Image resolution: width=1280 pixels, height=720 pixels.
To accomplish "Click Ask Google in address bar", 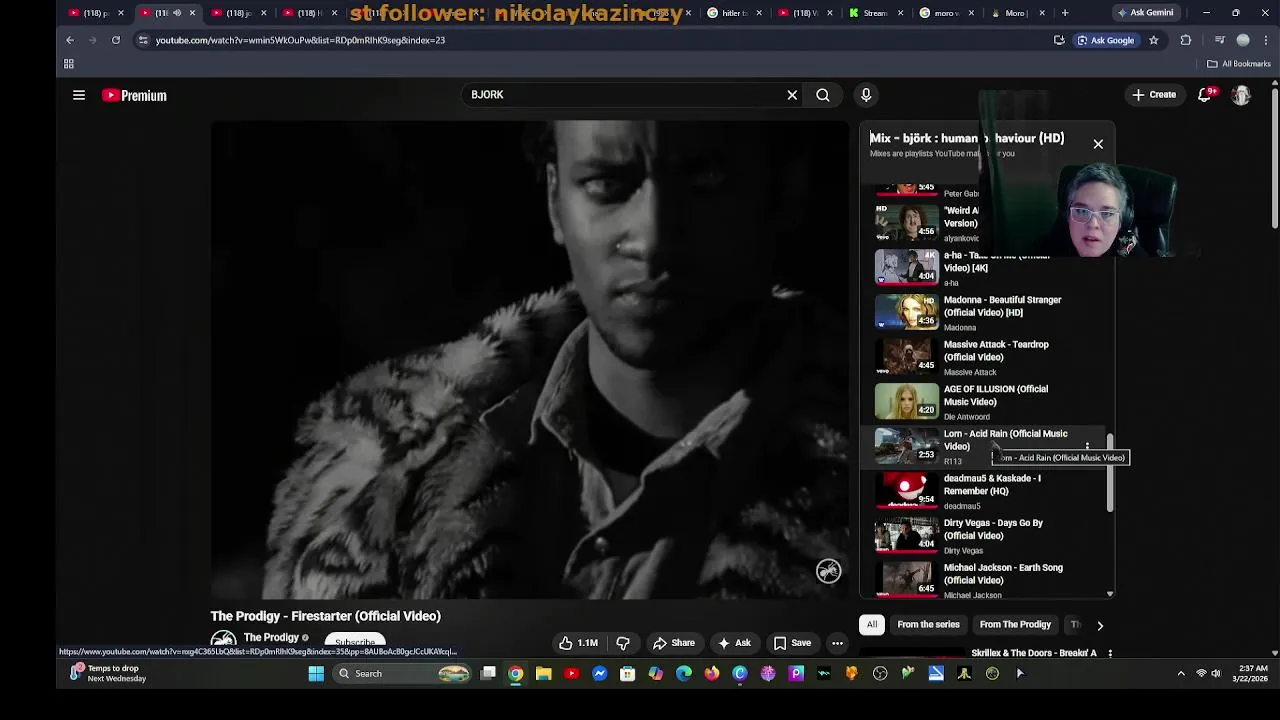I will coord(1105,40).
